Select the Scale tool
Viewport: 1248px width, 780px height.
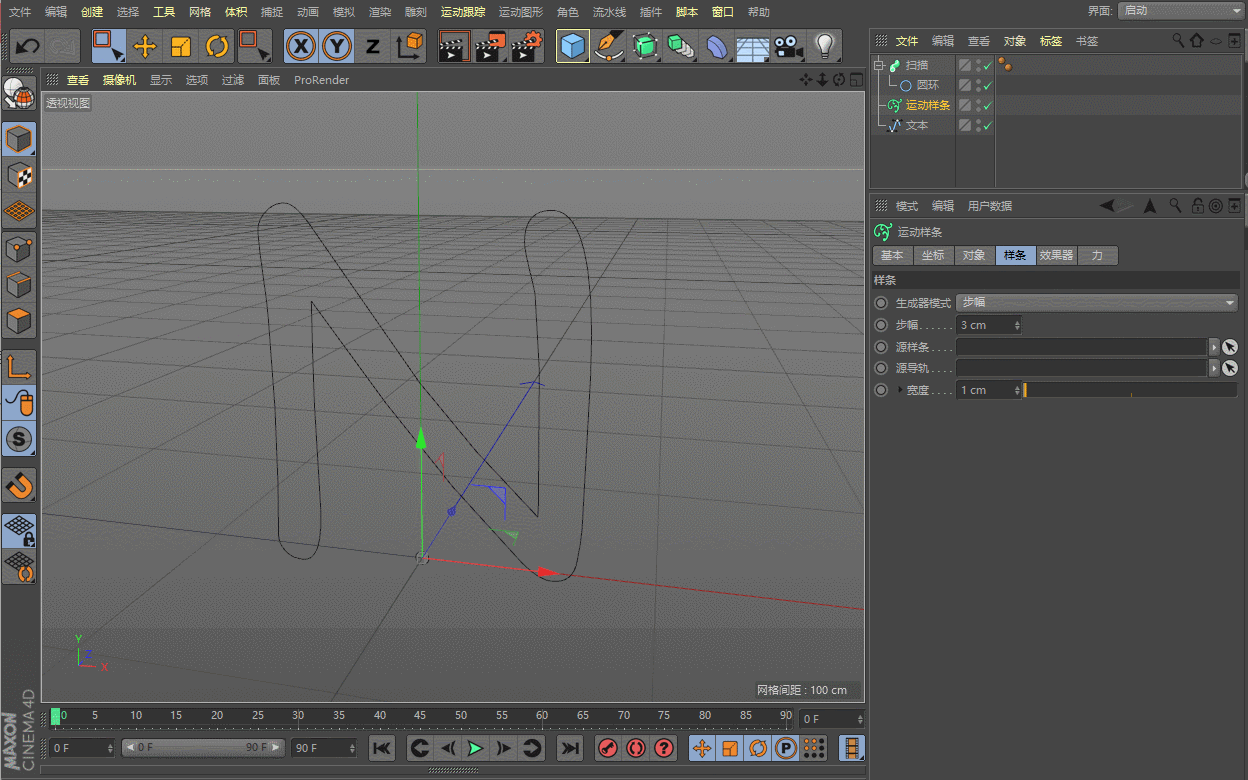(x=181, y=46)
